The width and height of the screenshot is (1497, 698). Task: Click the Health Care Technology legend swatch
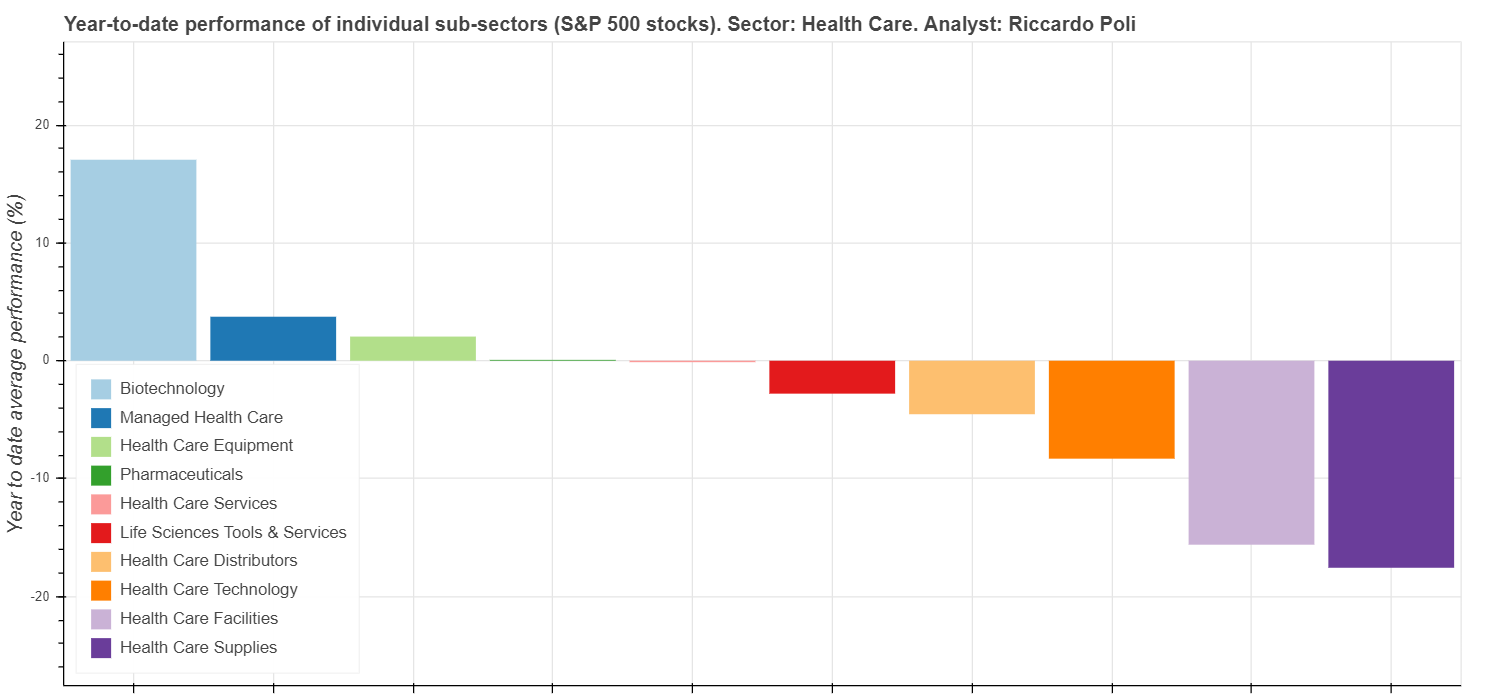pyautogui.click(x=101, y=590)
